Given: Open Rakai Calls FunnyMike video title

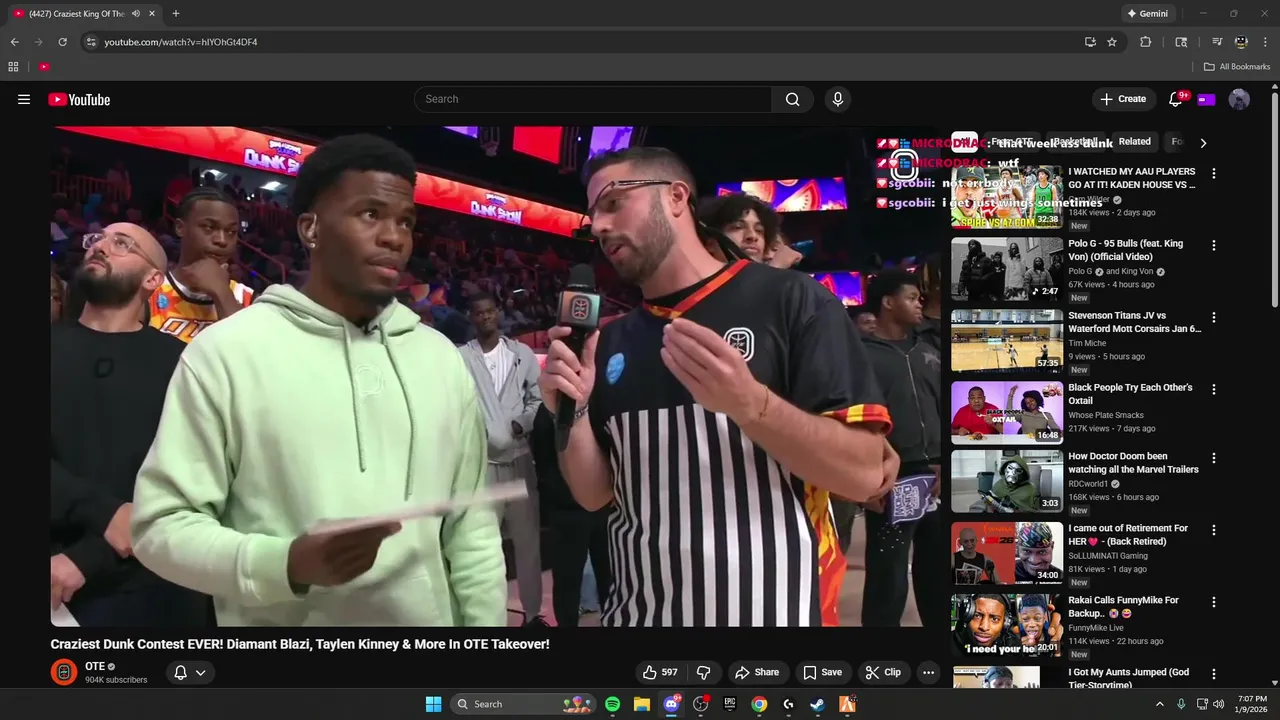Looking at the screenshot, I should point(1123,607).
